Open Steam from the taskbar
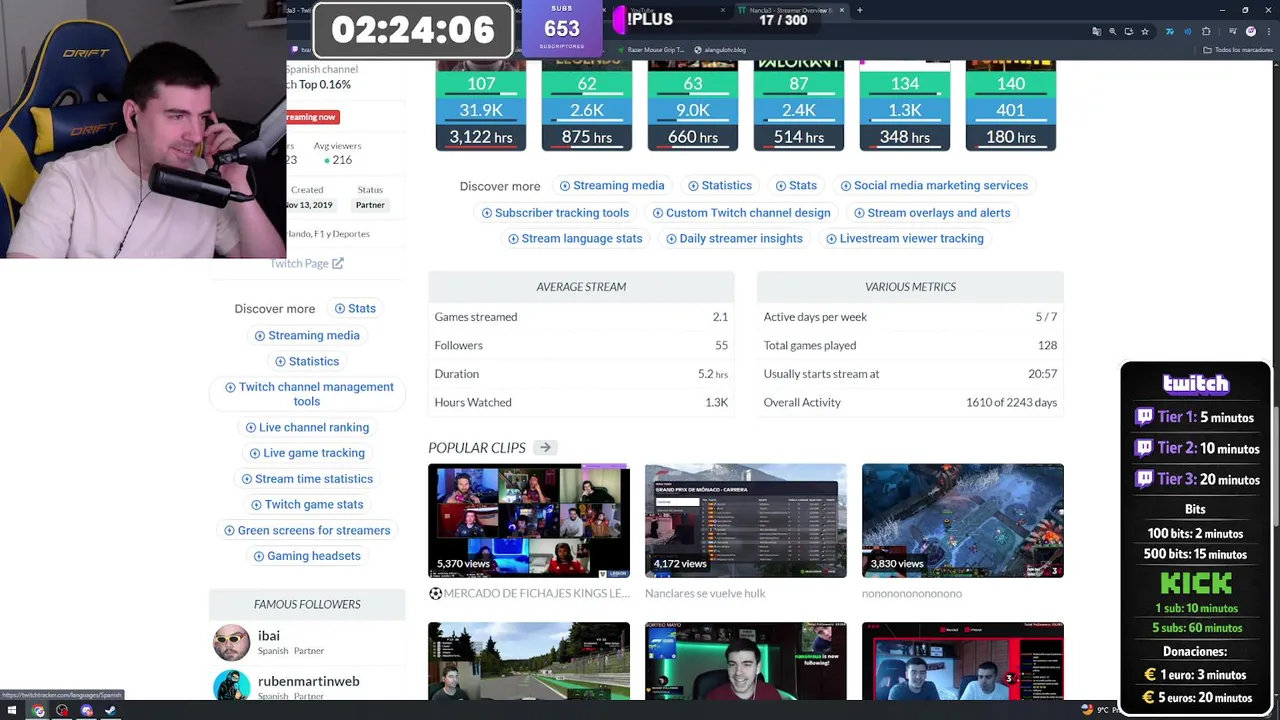Viewport: 1280px width, 720px height. 110,711
